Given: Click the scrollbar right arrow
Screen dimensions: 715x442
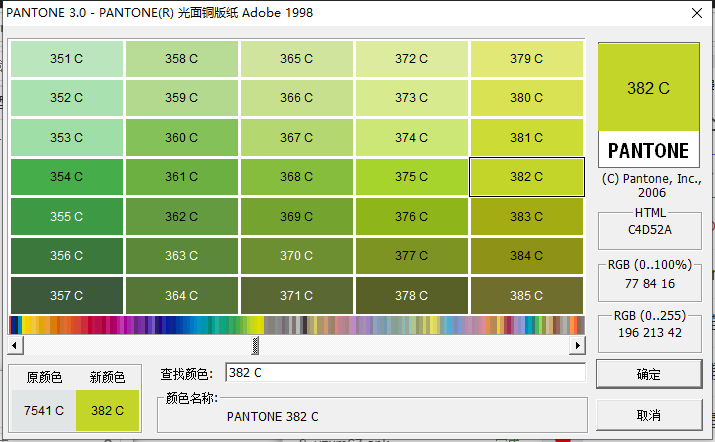Looking at the screenshot, I should pos(577,345).
